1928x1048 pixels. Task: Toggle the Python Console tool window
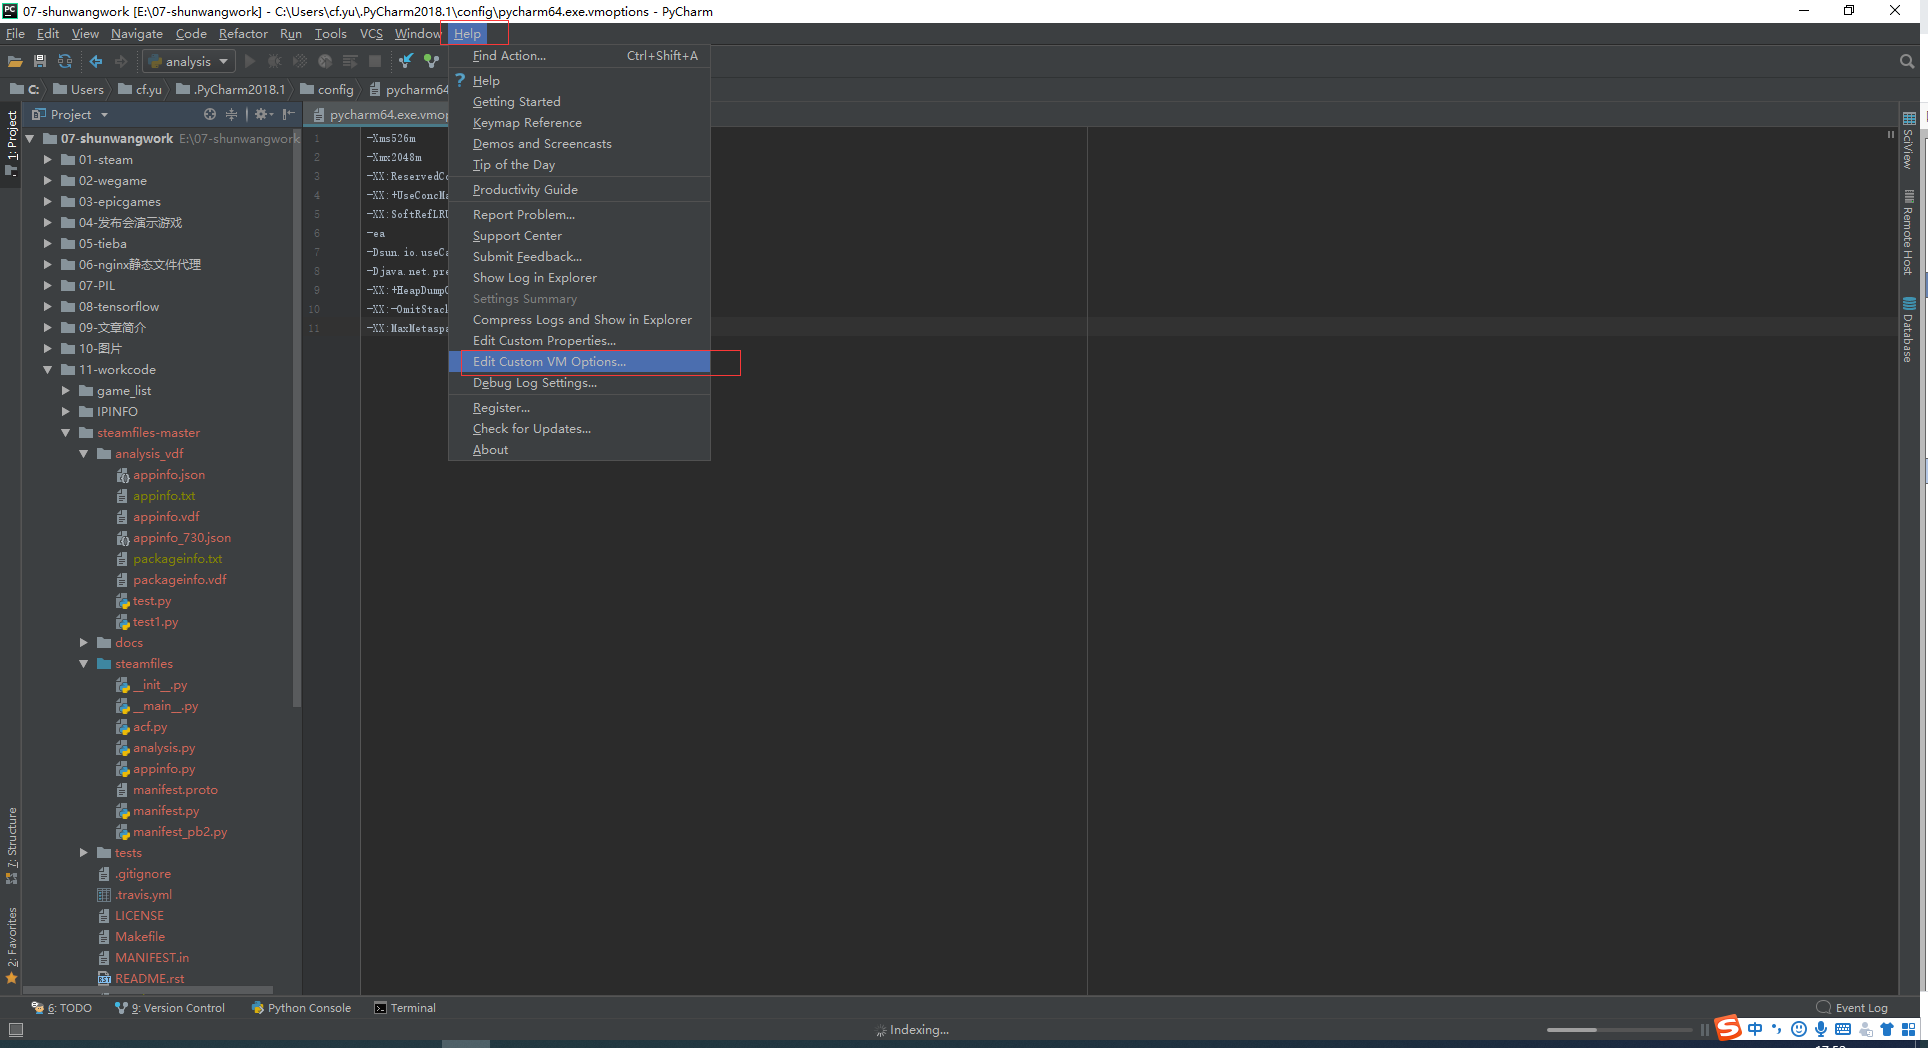click(301, 1008)
